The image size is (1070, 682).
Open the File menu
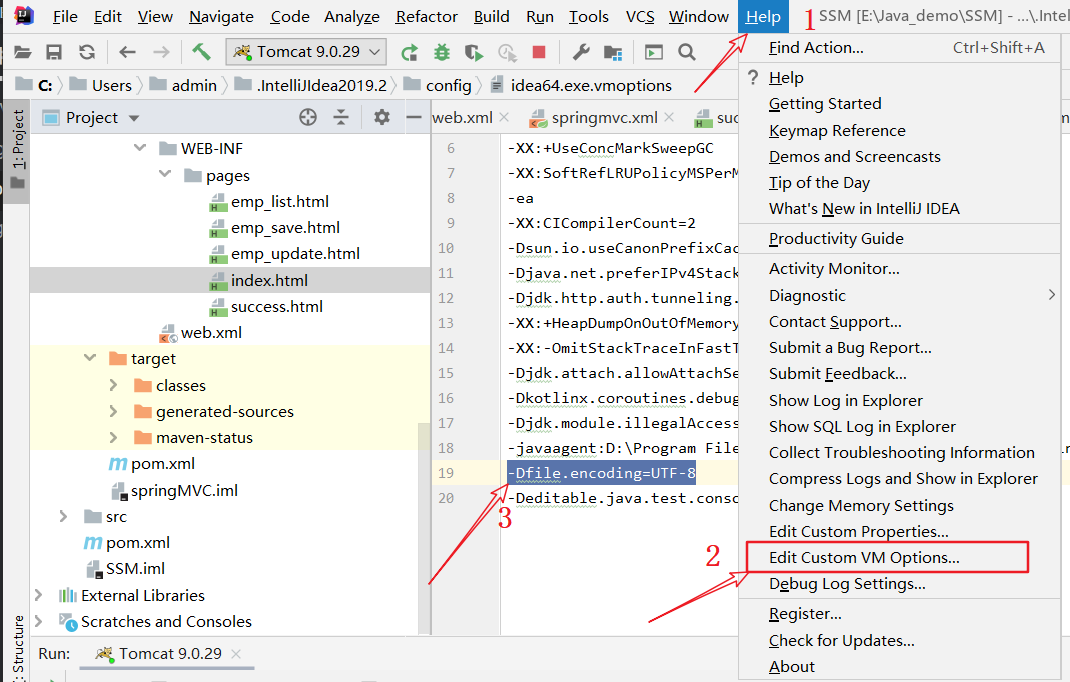65,16
